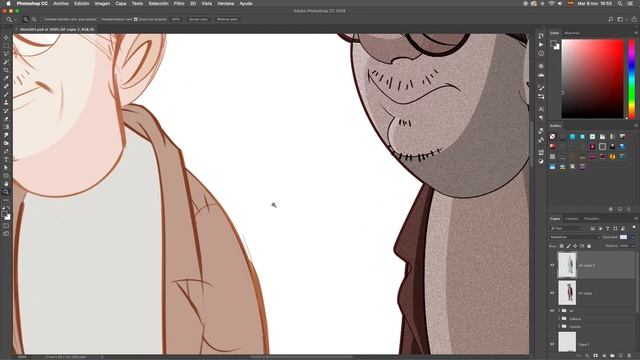Toggle 'Aumentar/reducir' all windows checkbox
The image size is (640, 360).
pos(99,19)
